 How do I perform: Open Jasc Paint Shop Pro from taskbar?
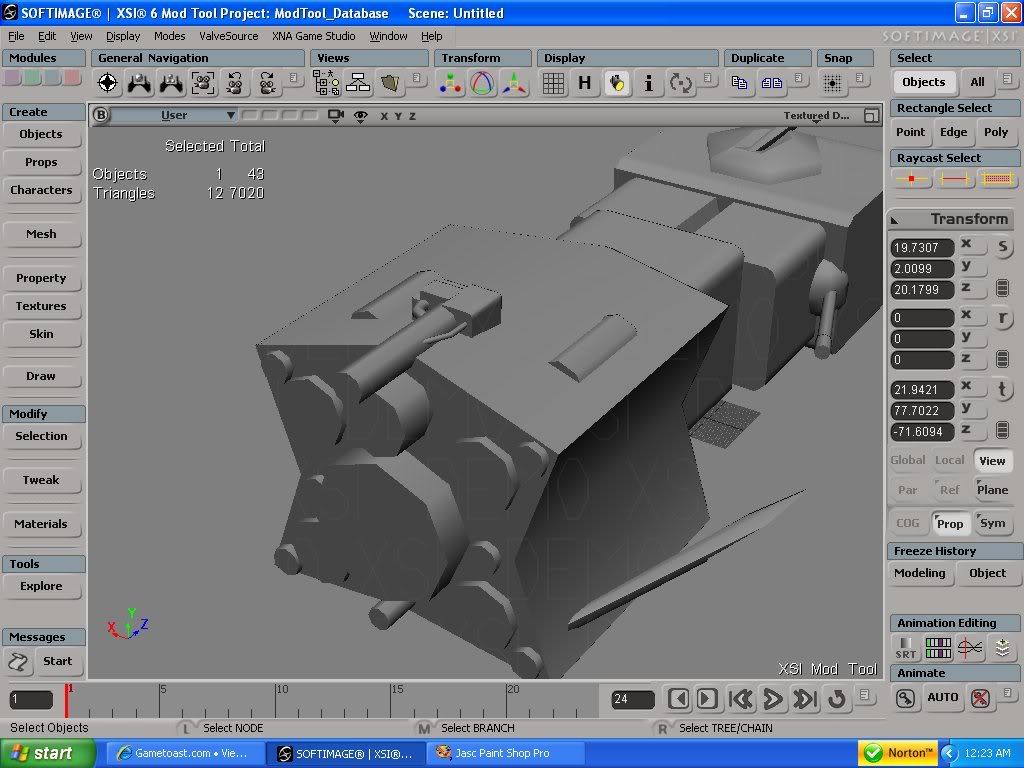pos(504,753)
